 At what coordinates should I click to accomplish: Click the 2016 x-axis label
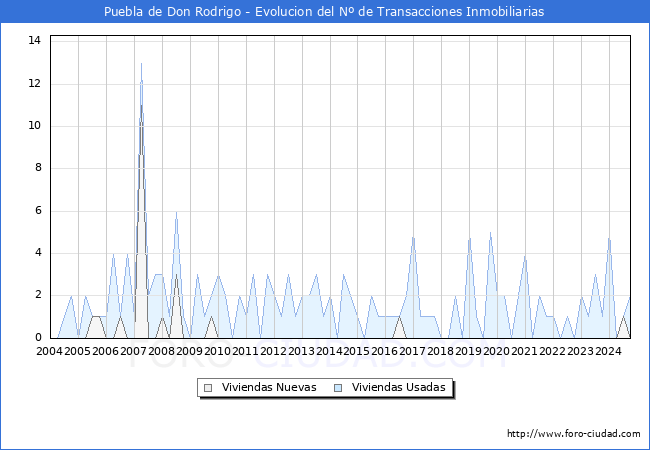pyautogui.click(x=384, y=351)
